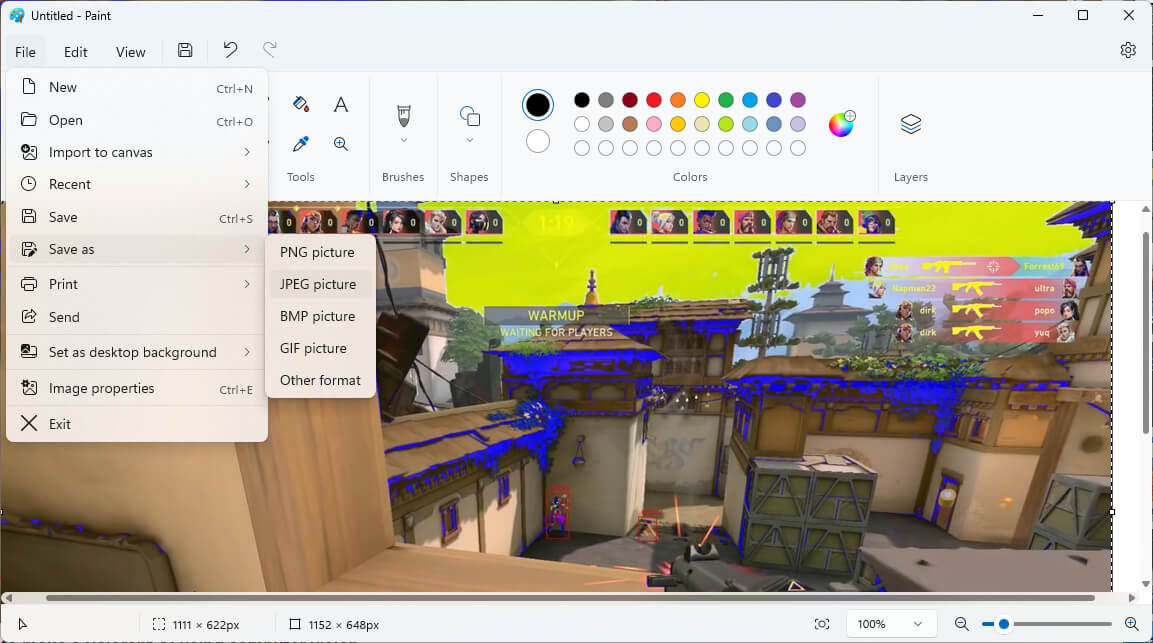Open the Layers panel icon

[910, 124]
